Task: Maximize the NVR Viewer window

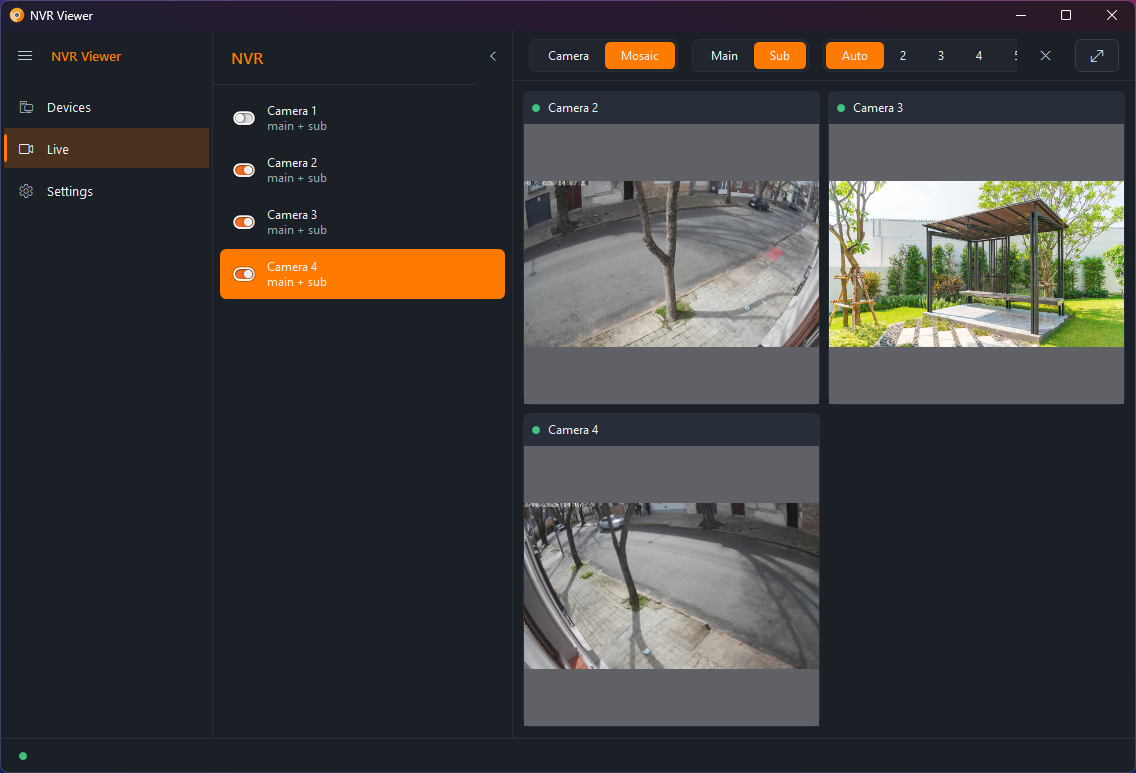Action: click(x=1066, y=15)
